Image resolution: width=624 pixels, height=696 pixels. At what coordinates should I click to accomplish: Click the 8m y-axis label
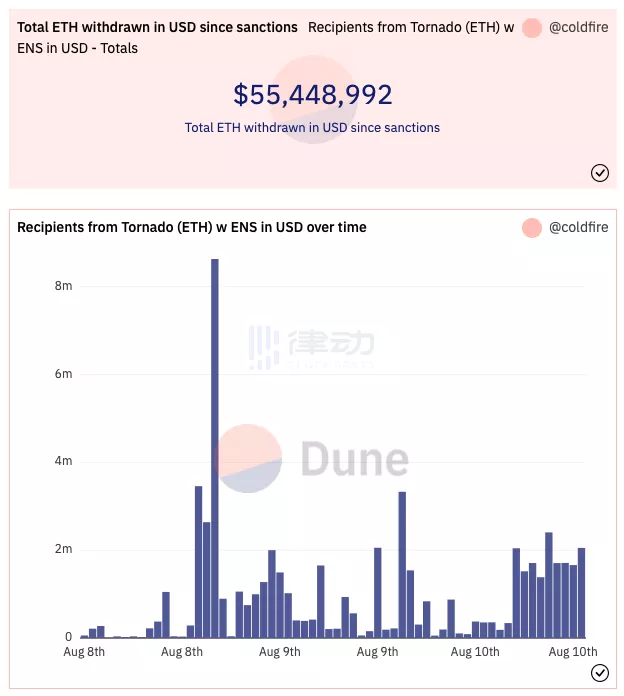[63, 286]
